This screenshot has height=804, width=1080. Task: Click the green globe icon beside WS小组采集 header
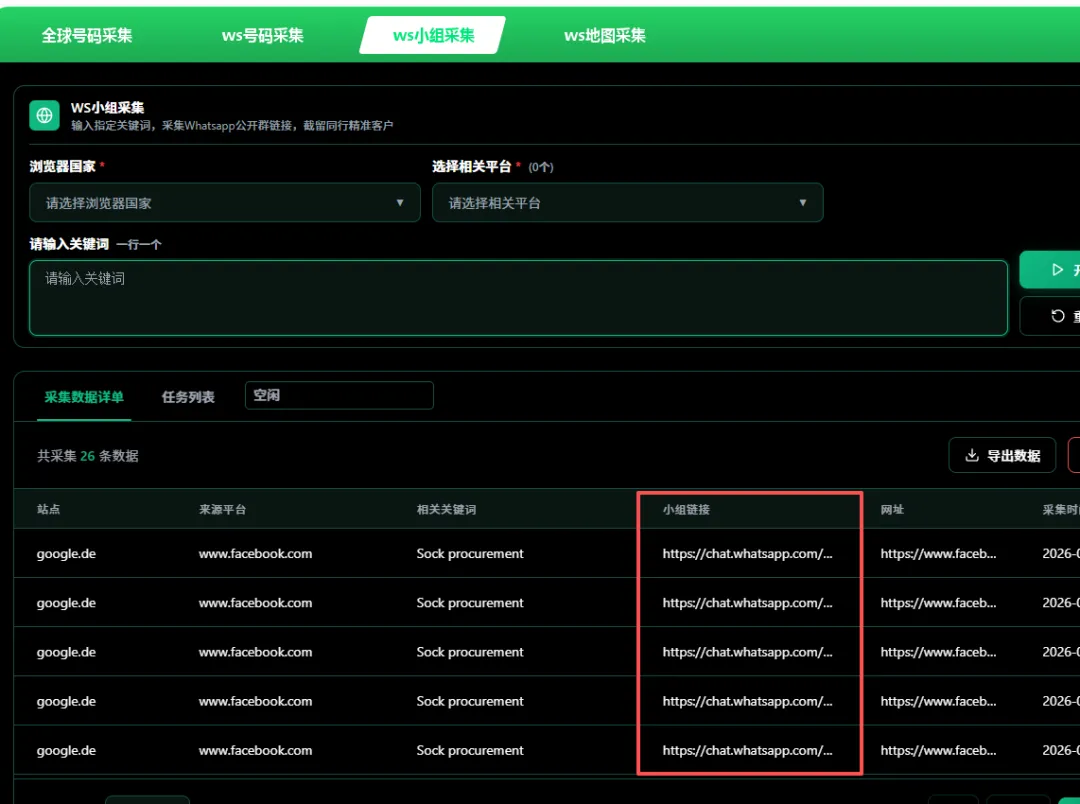pos(44,117)
